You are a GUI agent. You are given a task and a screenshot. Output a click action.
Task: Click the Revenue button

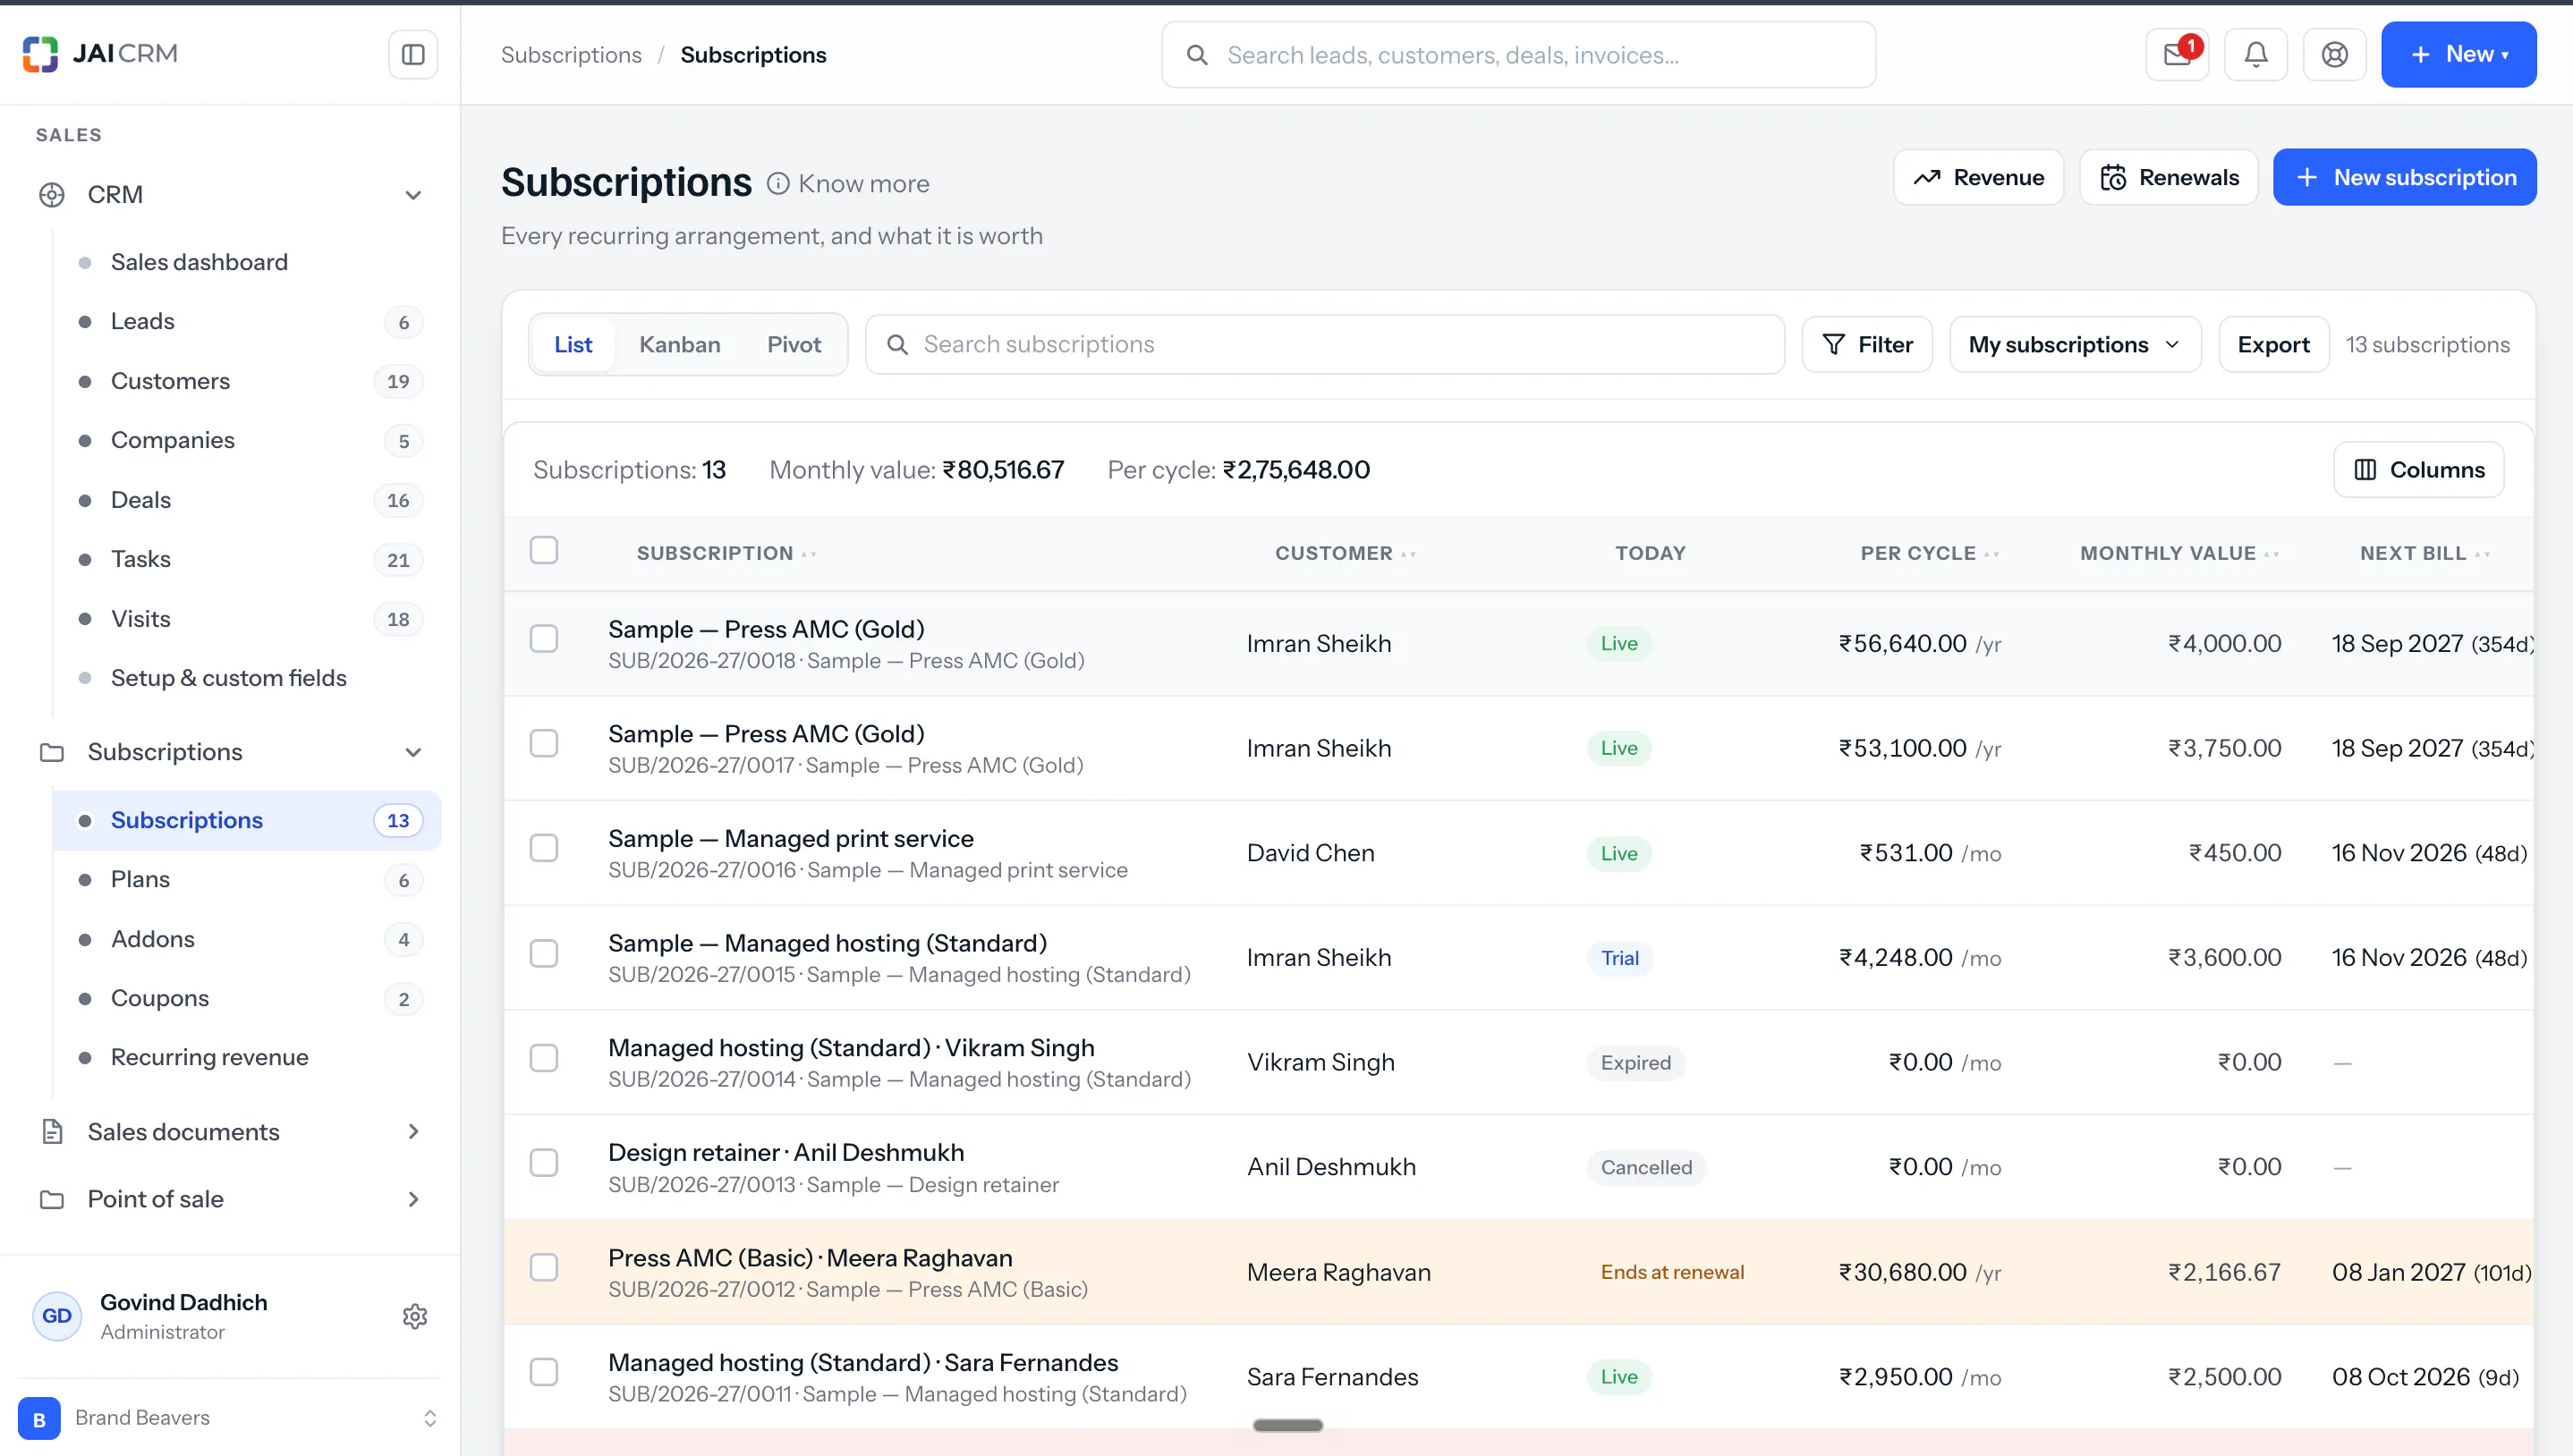click(1978, 178)
